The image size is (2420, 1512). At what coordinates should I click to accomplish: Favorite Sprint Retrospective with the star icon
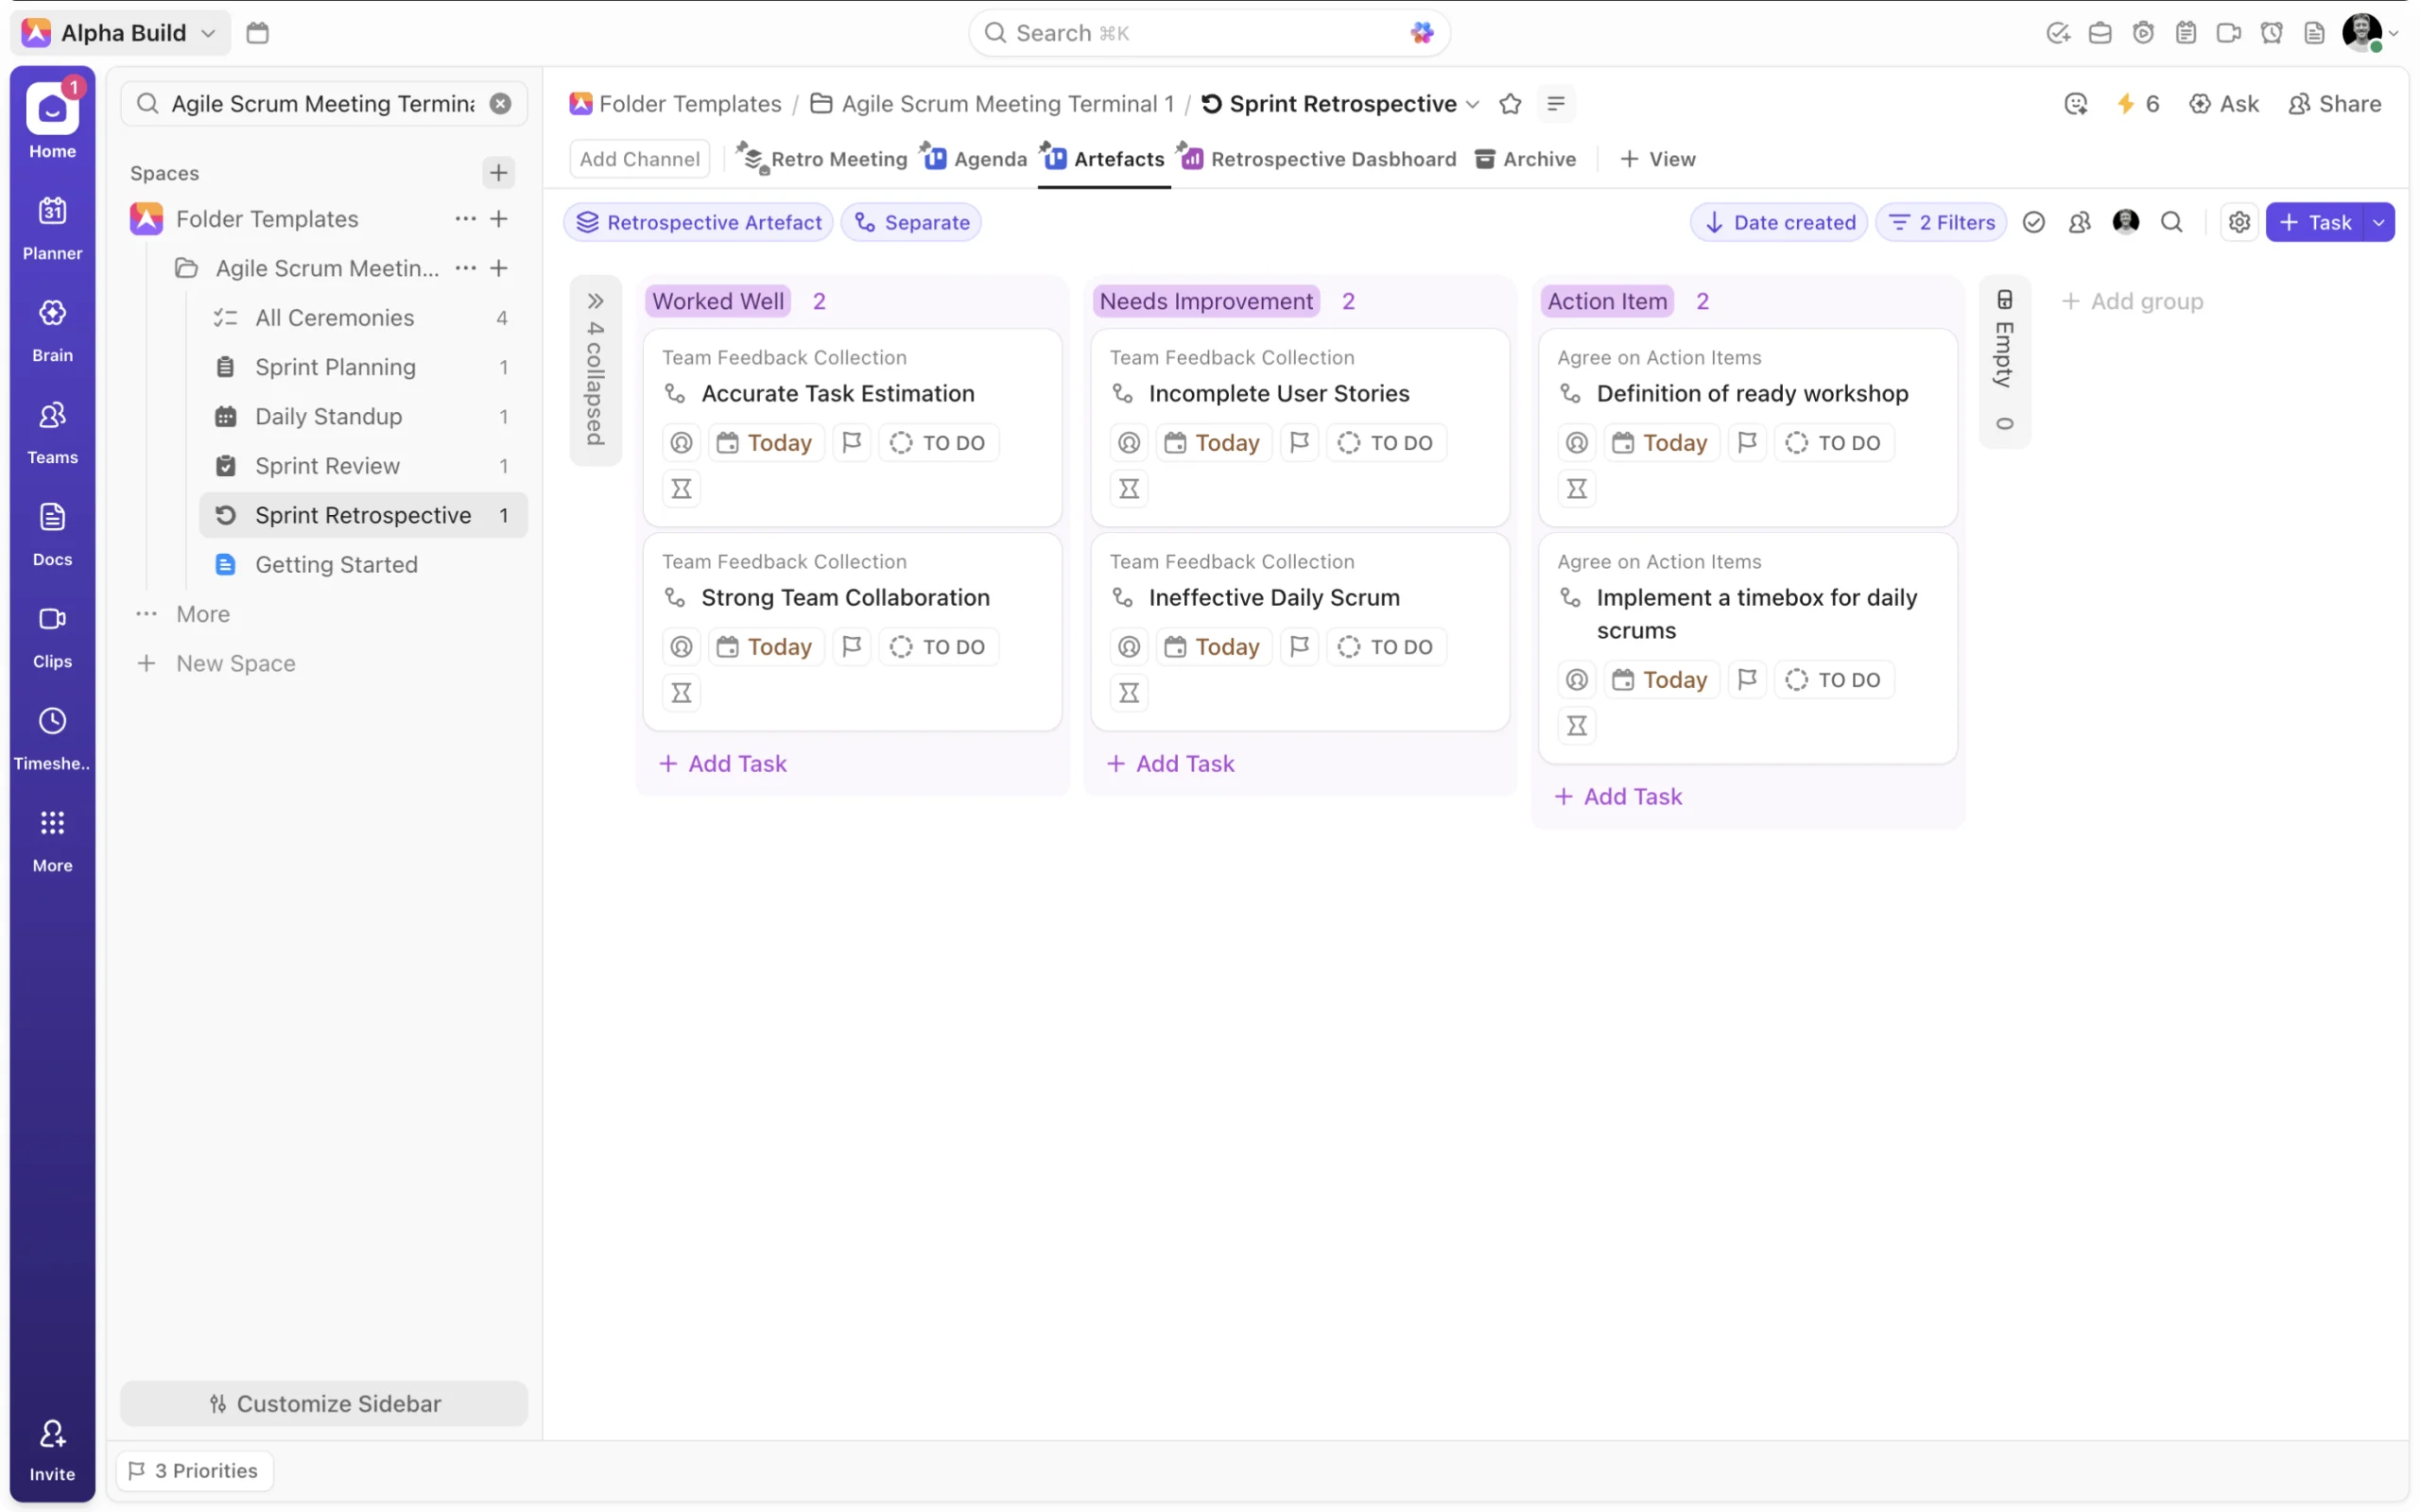(1510, 104)
